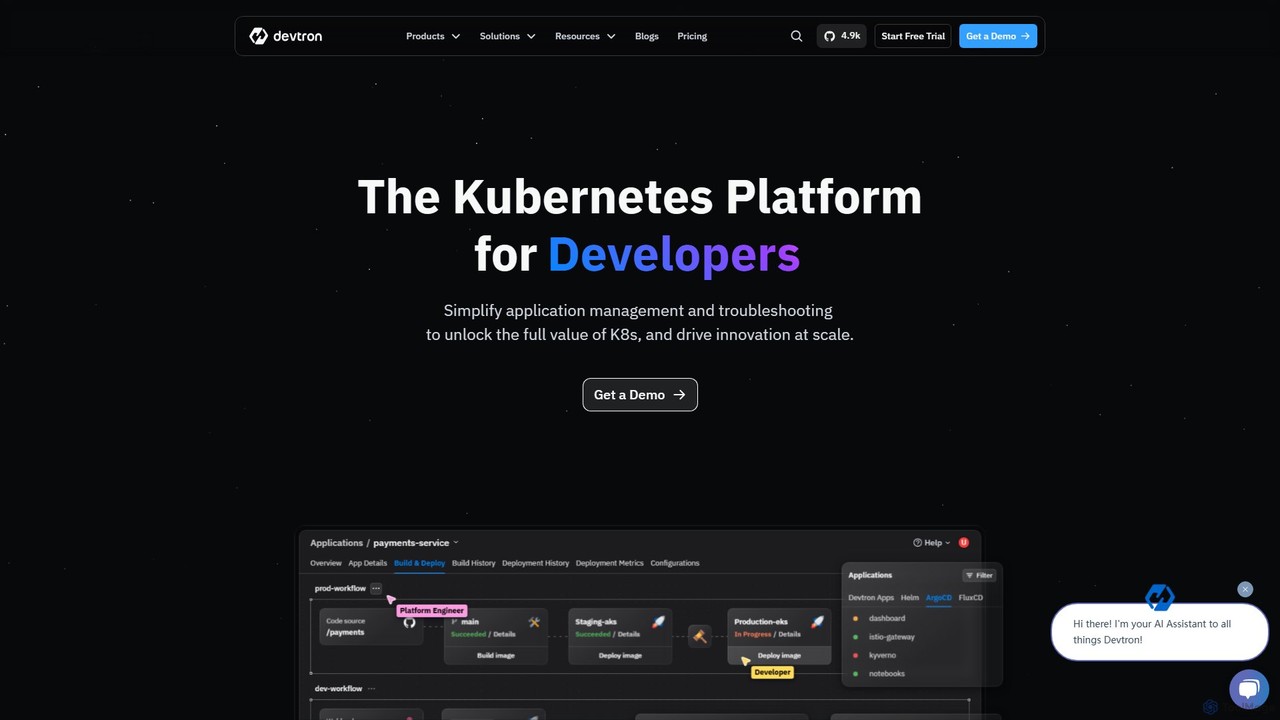Select Devtron Apps tab in Applications panel

[871, 597]
